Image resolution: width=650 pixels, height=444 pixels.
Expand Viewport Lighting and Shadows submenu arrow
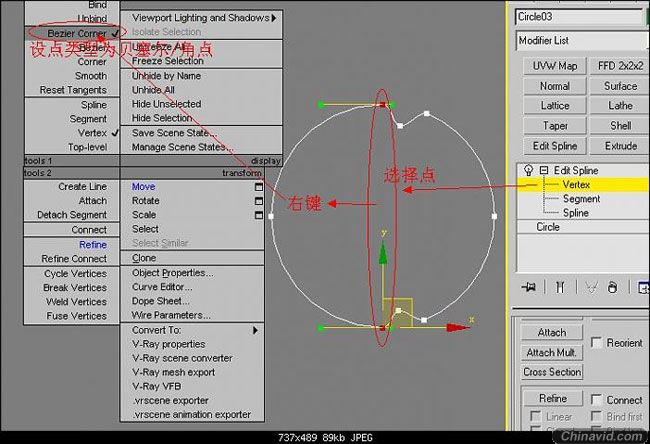tap(274, 18)
